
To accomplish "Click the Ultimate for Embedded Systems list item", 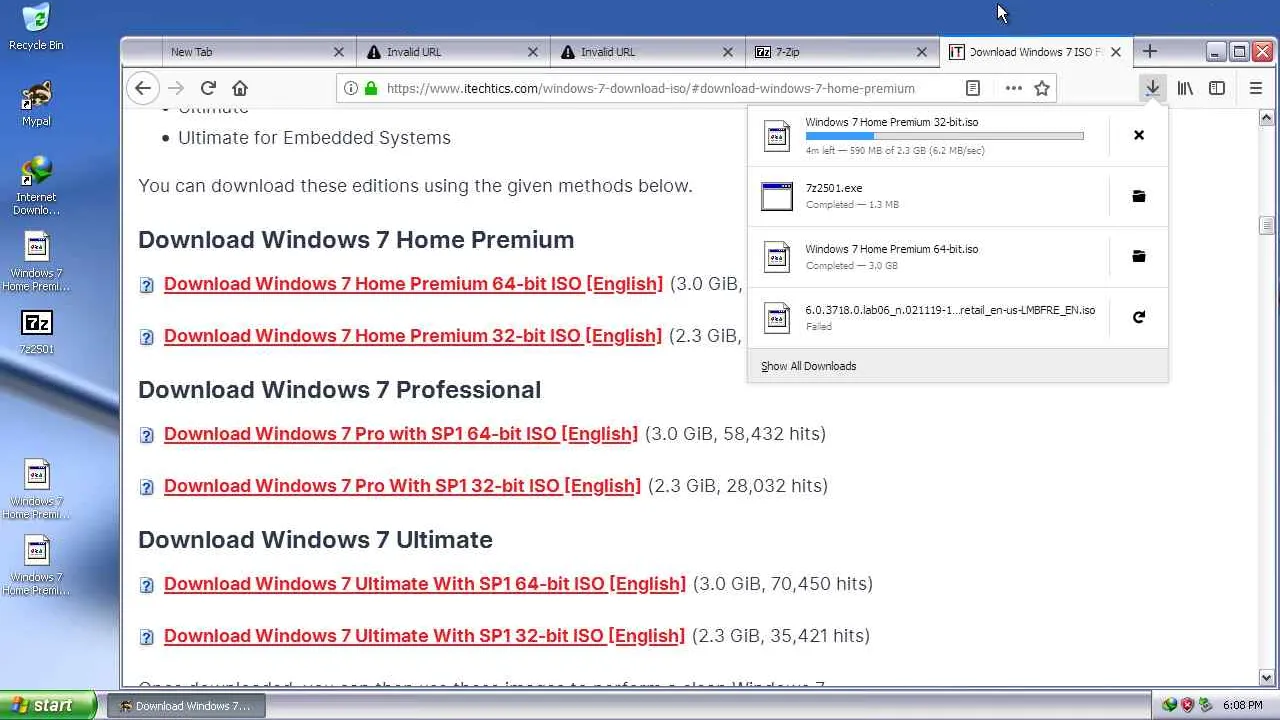I will [x=314, y=138].
